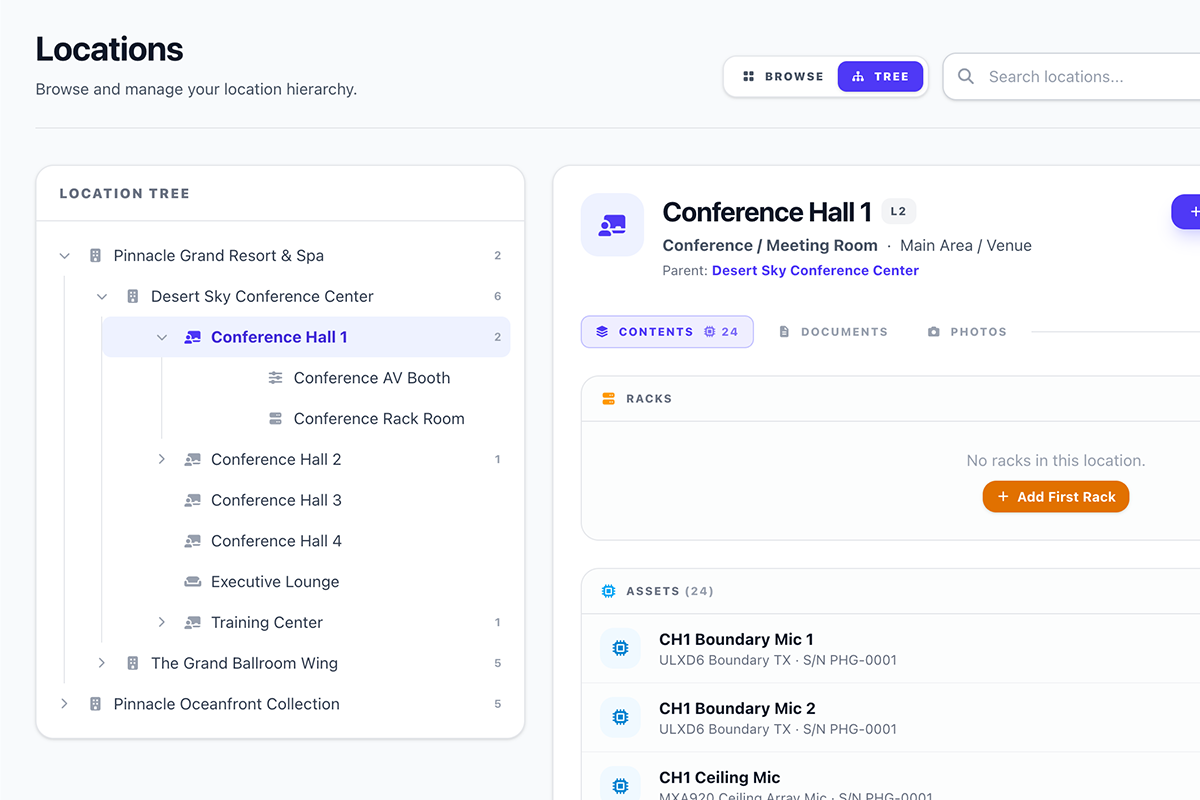Click the CH1 Boundary Mic 1 chip icon
This screenshot has width=1200, height=800.
pos(620,648)
